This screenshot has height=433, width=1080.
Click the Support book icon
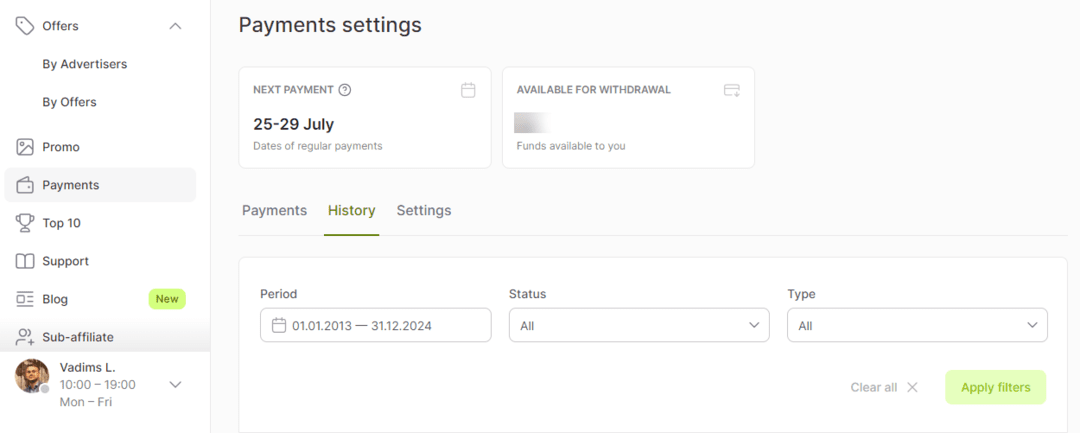tap(25, 261)
